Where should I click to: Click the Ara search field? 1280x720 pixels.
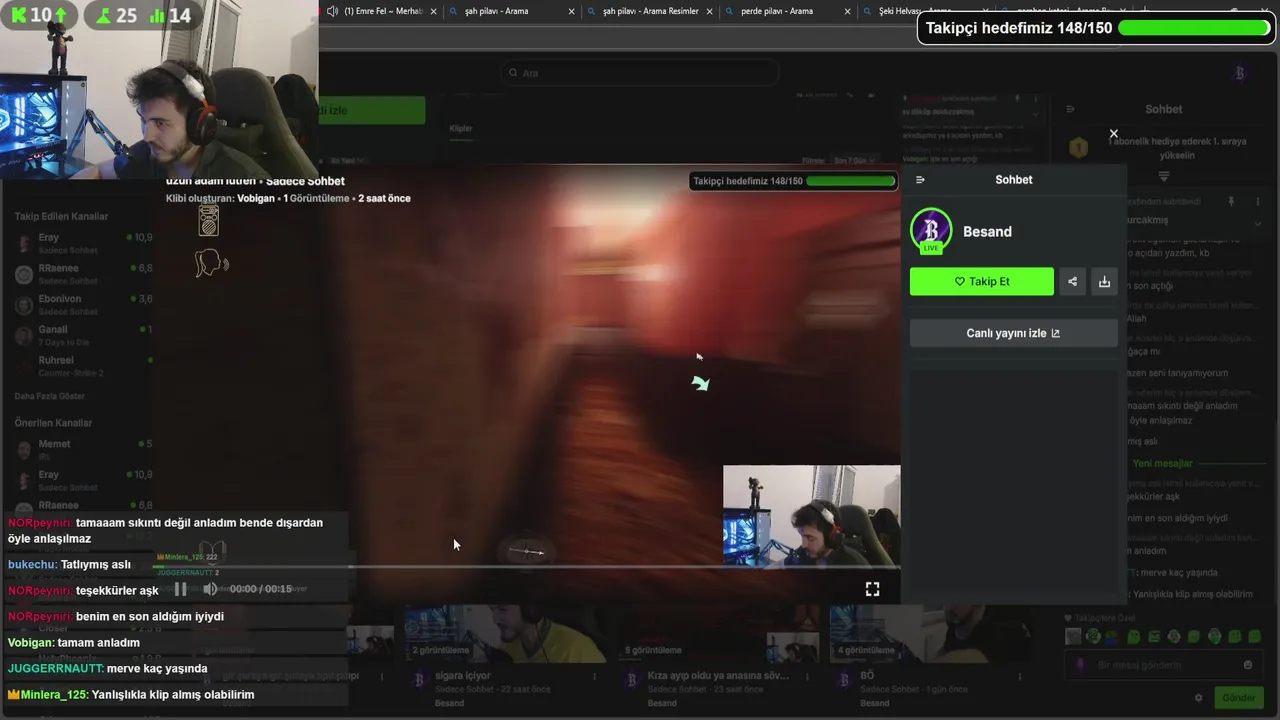tap(640, 73)
